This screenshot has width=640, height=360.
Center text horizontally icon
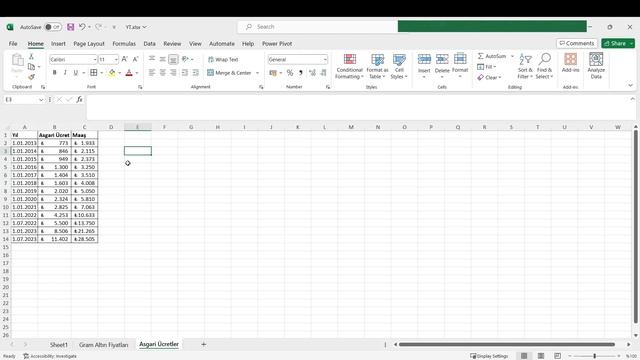tap(162, 73)
